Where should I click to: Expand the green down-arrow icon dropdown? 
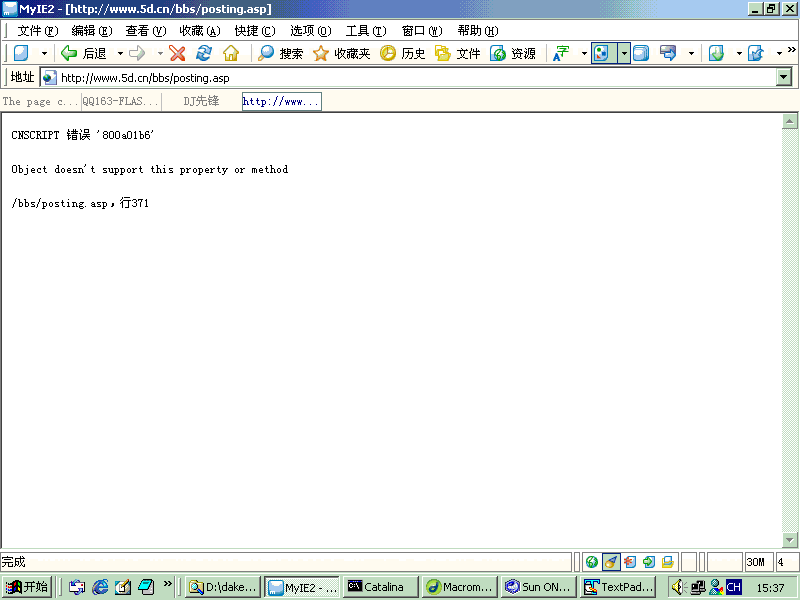(739, 53)
